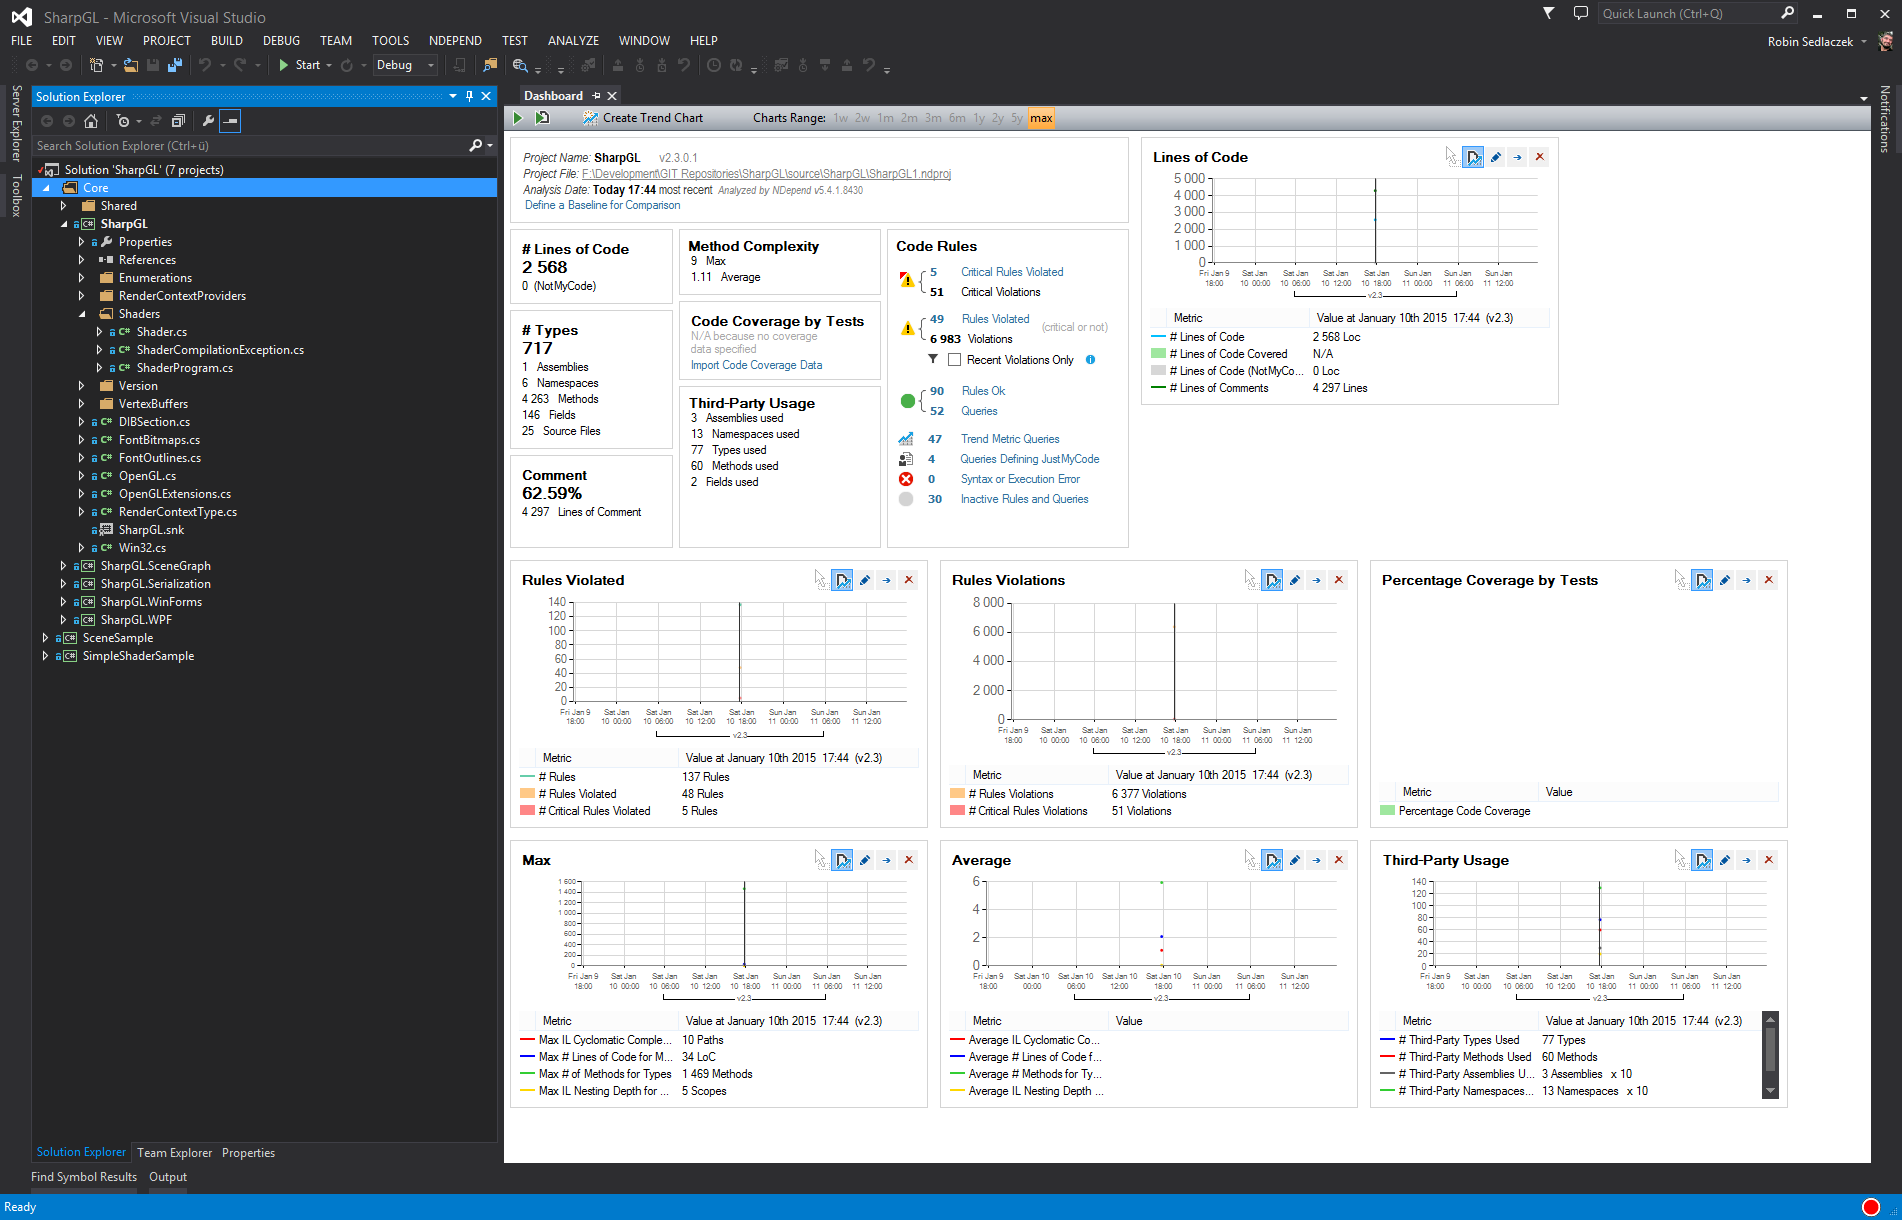The height and width of the screenshot is (1220, 1902).
Task: Close the Lines of Code chart
Action: 1539,157
